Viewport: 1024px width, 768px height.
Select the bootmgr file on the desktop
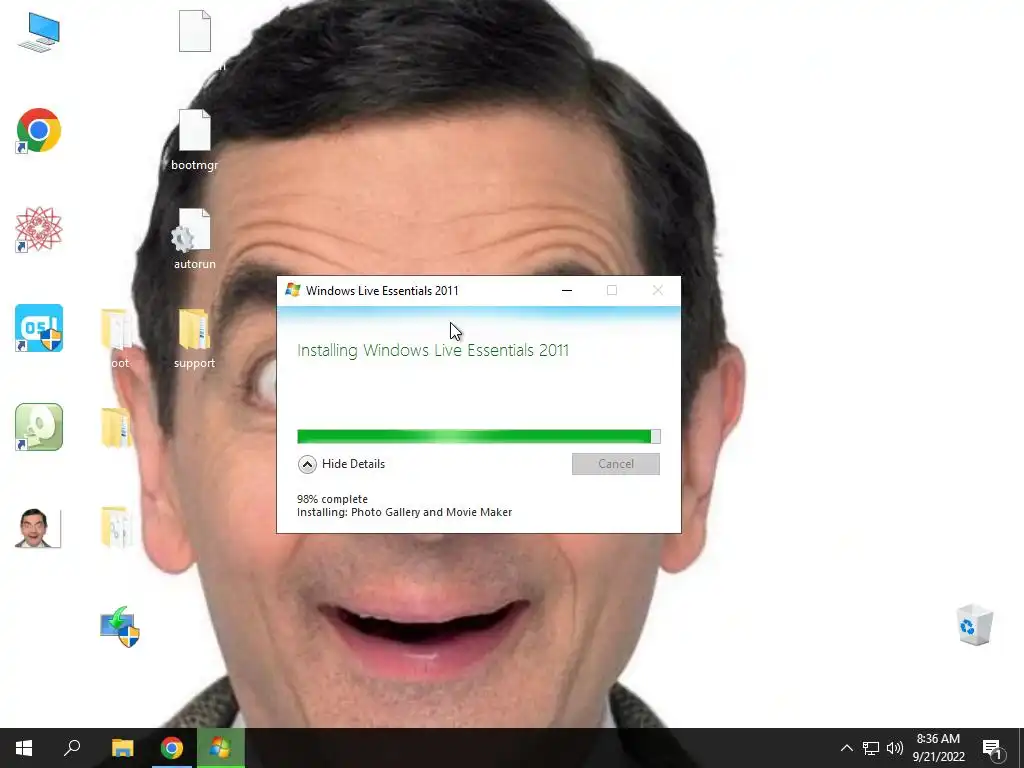pos(195,140)
